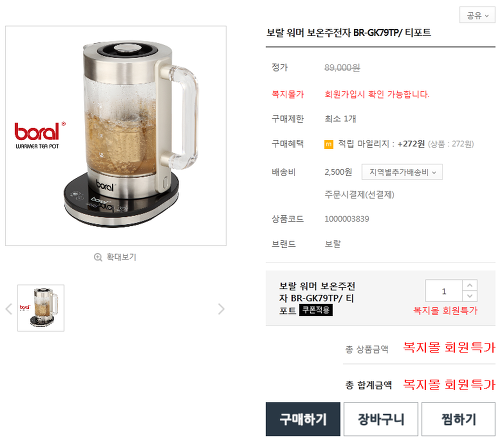This screenshot has height=442, width=500.
Task: Click the 찜하기 wishlist button
Action: click(x=458, y=419)
